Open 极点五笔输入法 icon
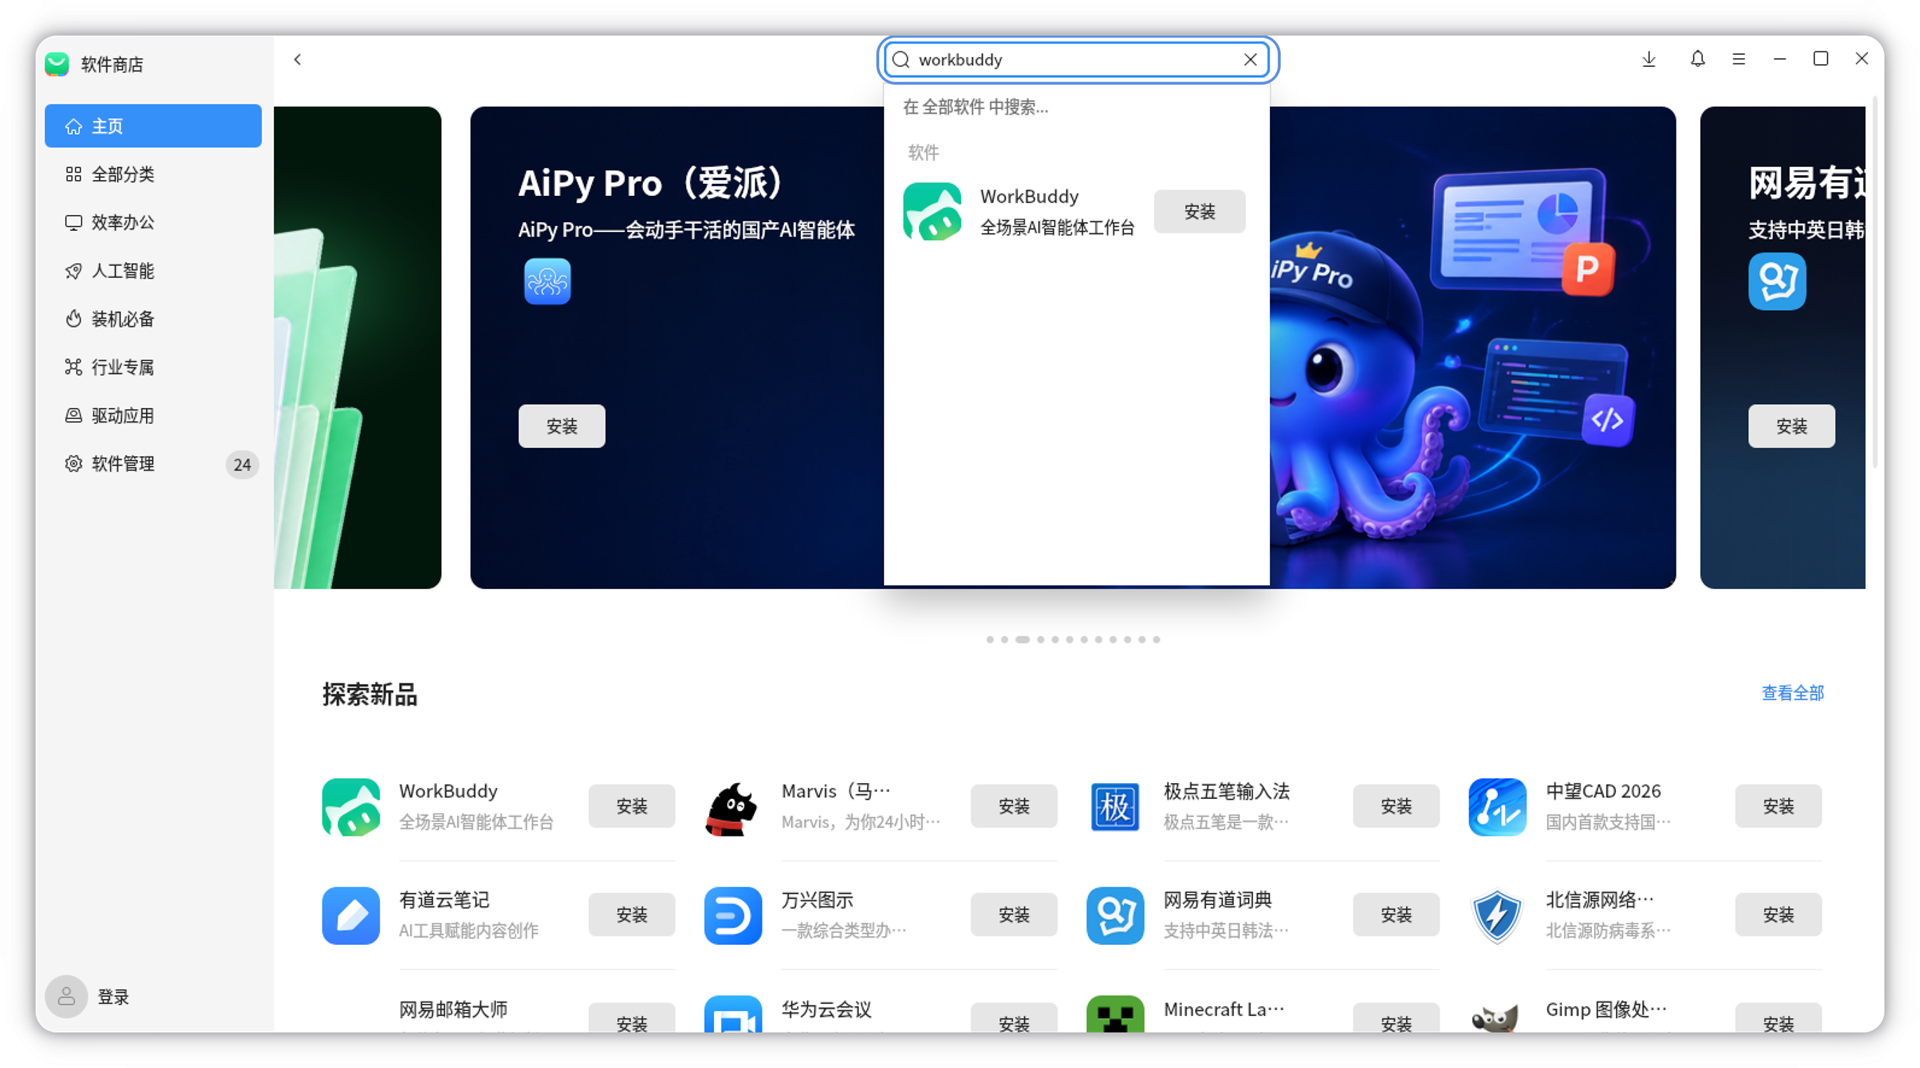 point(1115,807)
